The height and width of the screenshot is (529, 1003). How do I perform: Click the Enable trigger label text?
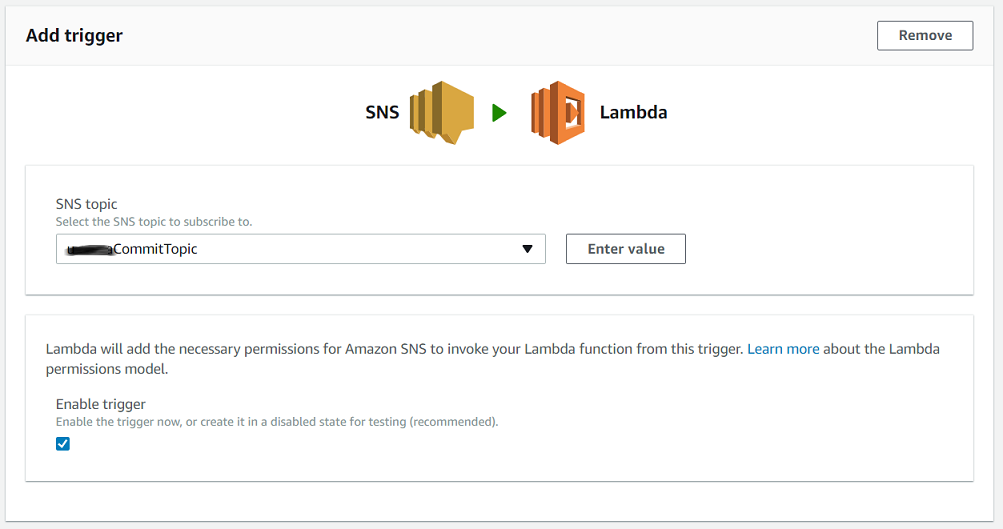tap(100, 404)
